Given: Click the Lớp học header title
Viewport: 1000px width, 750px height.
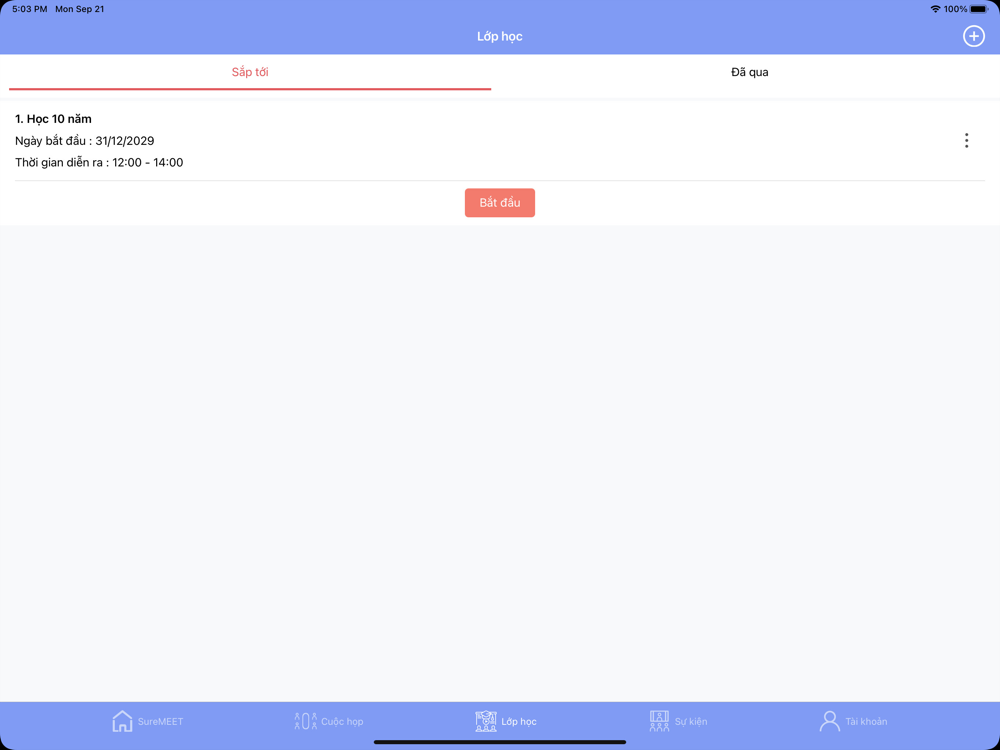Looking at the screenshot, I should tap(499, 36).
